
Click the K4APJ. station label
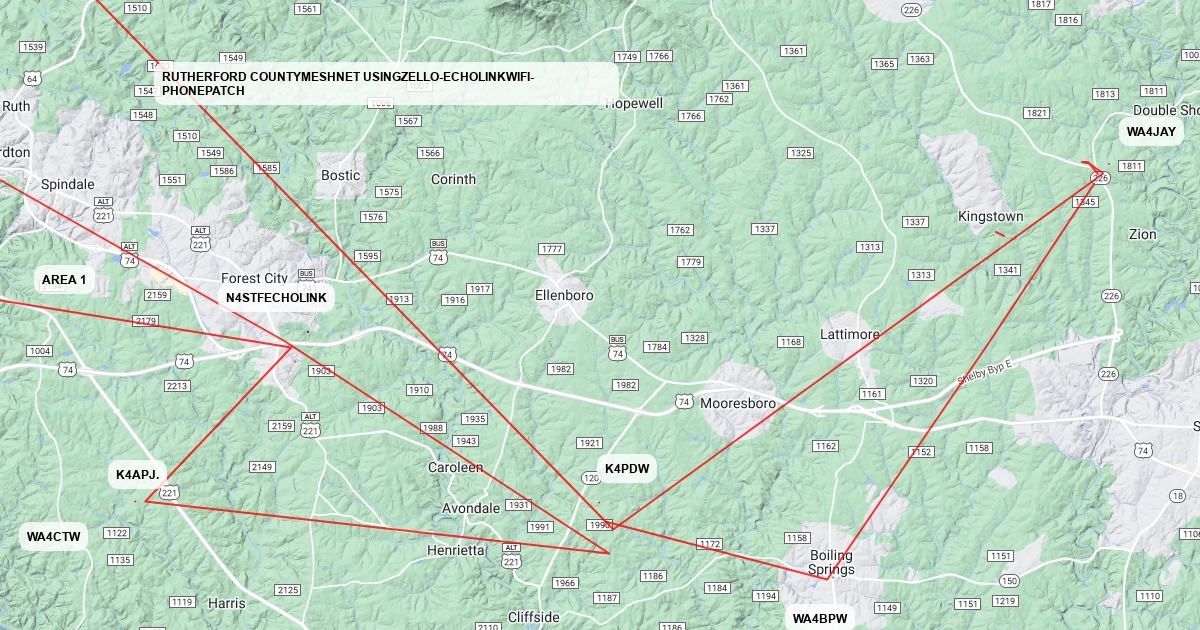[138, 475]
